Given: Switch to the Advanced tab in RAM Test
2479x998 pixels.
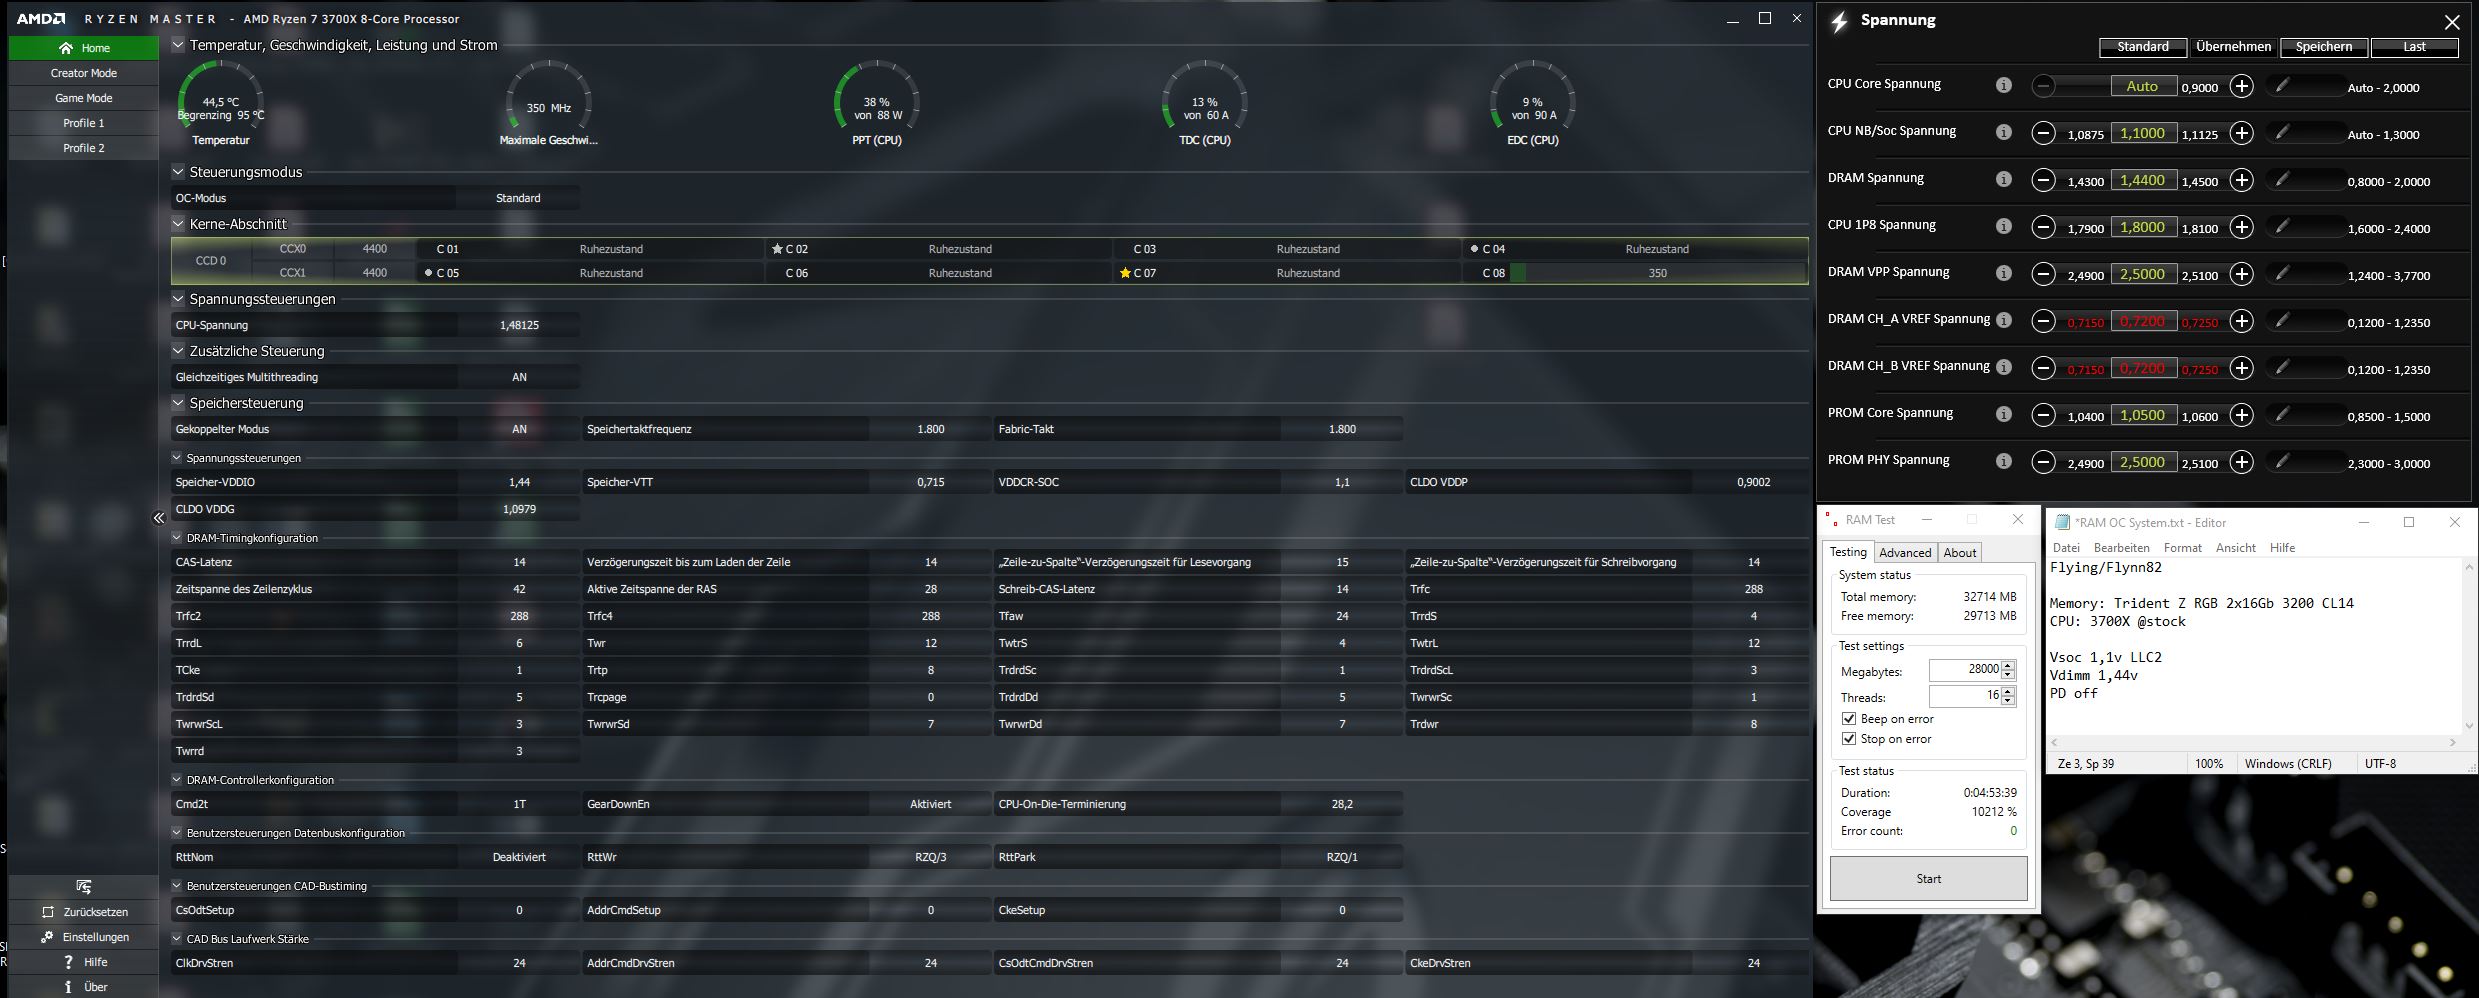Looking at the screenshot, I should point(1905,552).
